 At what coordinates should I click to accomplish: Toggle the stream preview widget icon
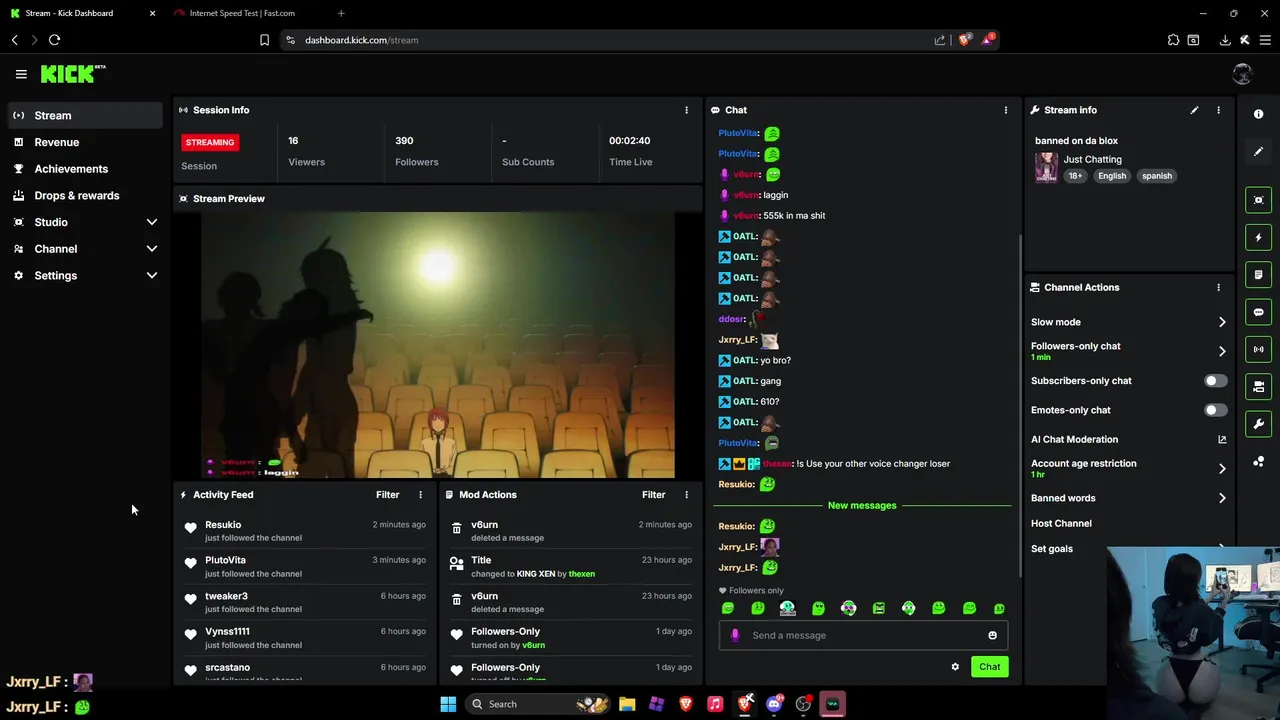point(1259,200)
